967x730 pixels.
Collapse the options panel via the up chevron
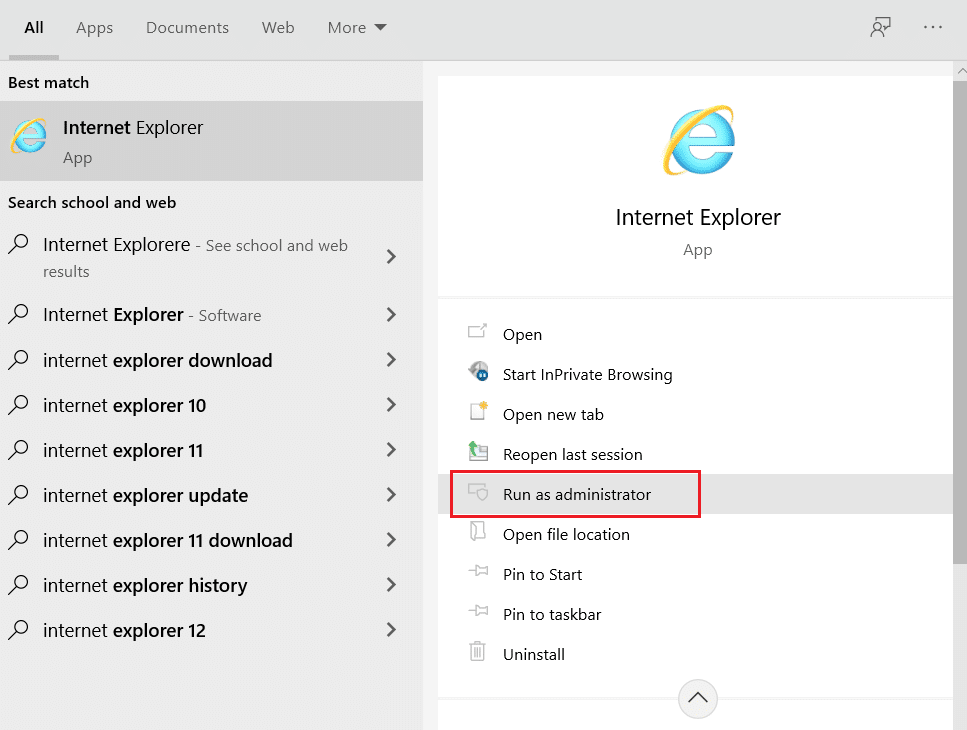[x=697, y=698]
